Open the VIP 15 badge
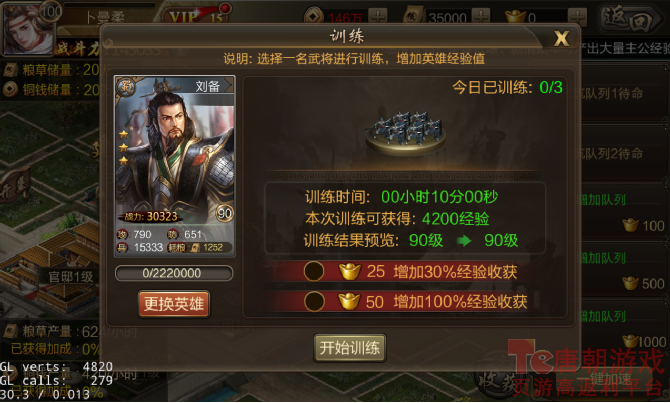 click(196, 16)
